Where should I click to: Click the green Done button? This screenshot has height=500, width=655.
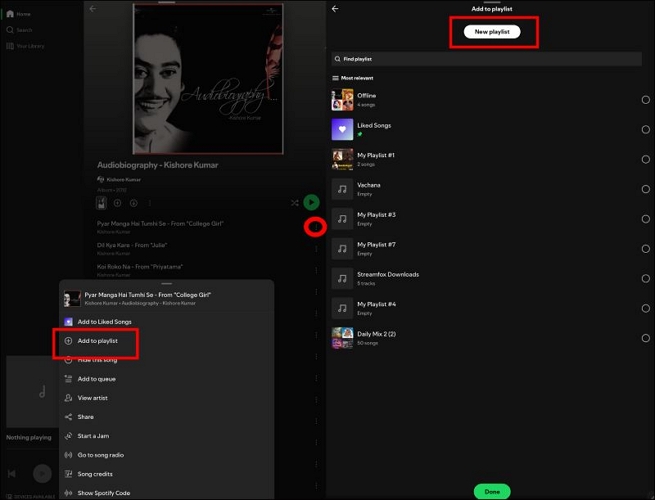click(x=492, y=492)
